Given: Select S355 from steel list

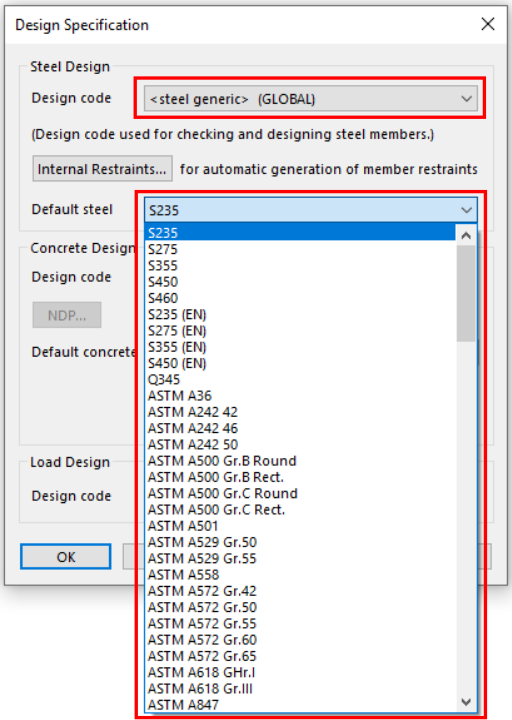Looking at the screenshot, I should [x=300, y=265].
